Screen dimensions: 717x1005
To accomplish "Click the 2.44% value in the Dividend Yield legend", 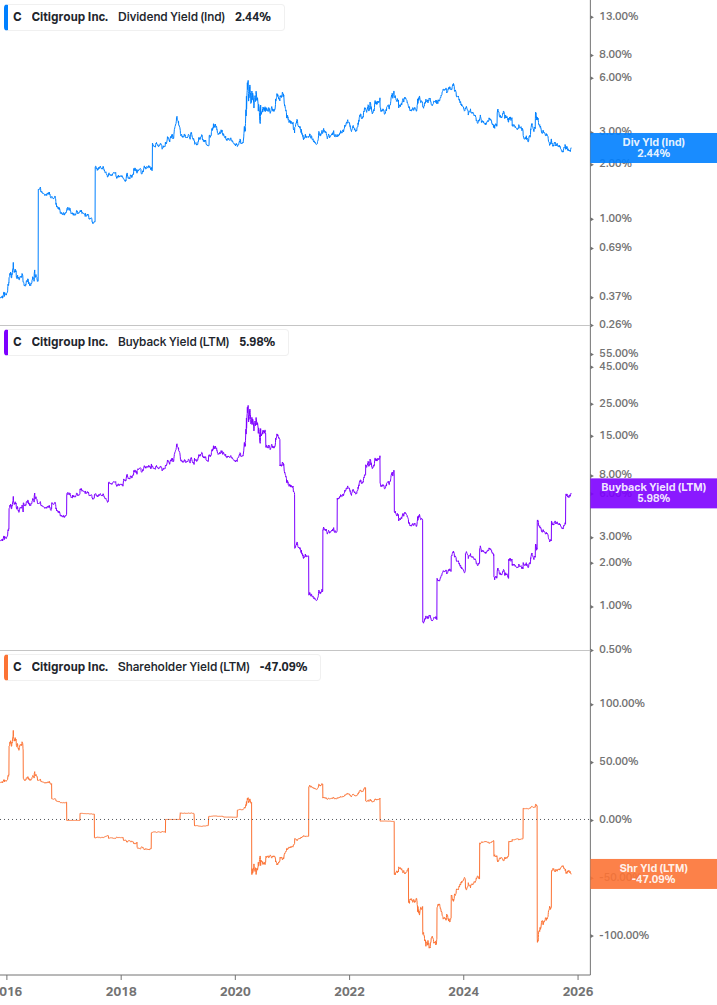I will (x=253, y=17).
